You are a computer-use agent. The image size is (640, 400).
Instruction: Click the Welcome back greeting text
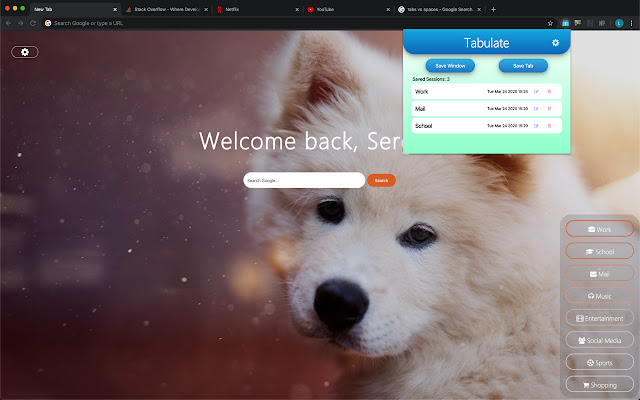[x=301, y=141]
